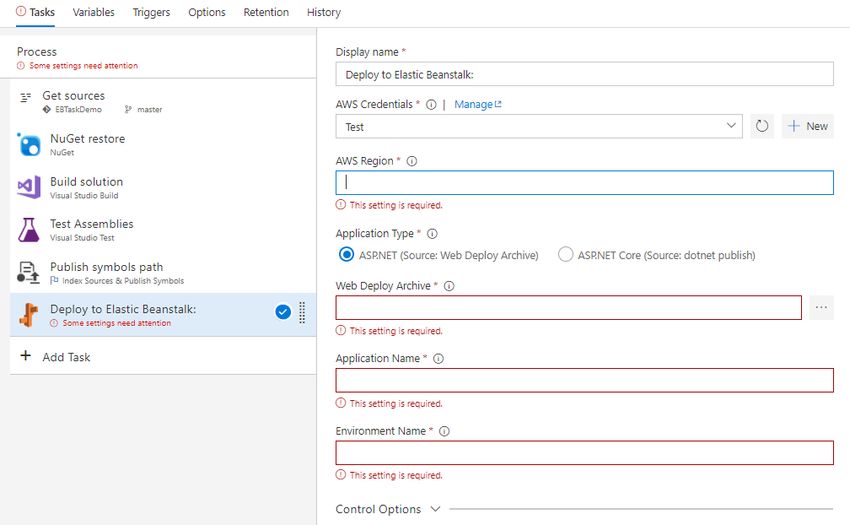Focus the Application Name field

pyautogui.click(x=584, y=380)
